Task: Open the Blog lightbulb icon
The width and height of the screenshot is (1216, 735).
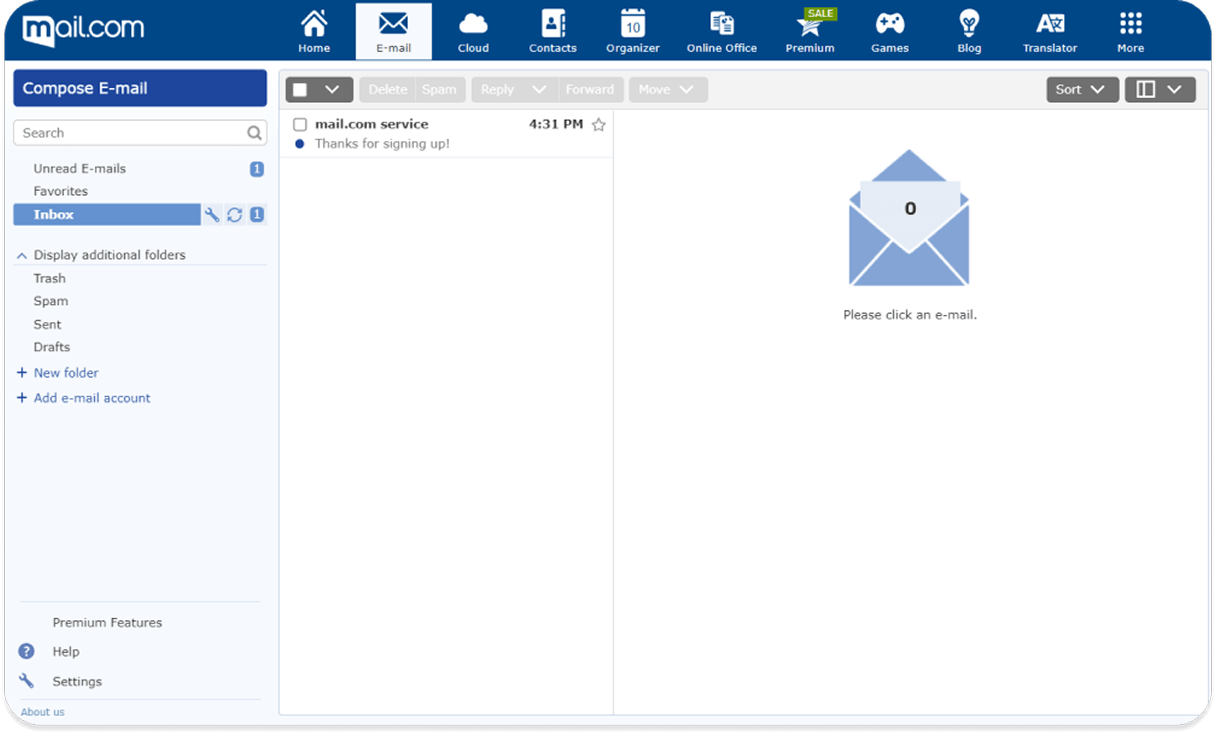Action: tap(969, 23)
